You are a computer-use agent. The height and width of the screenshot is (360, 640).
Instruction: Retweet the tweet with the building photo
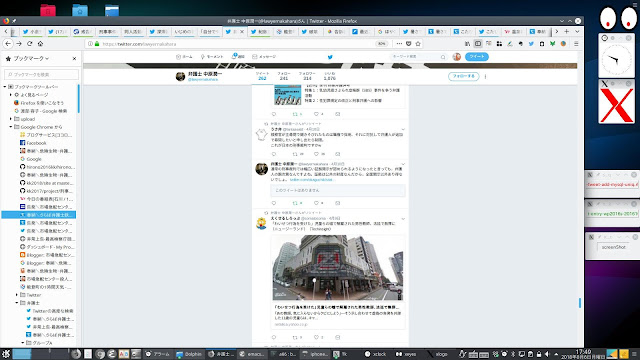[295, 338]
